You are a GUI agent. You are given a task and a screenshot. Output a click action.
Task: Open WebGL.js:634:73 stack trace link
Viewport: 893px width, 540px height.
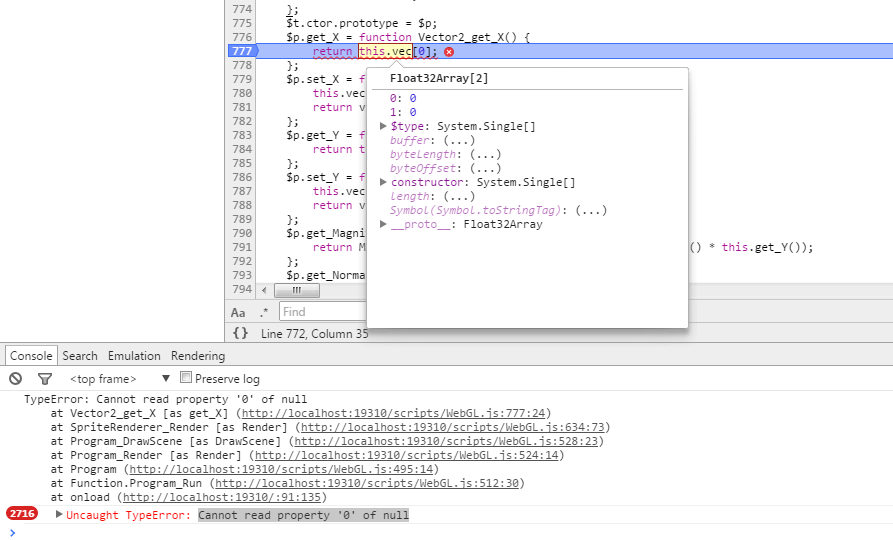coord(453,427)
